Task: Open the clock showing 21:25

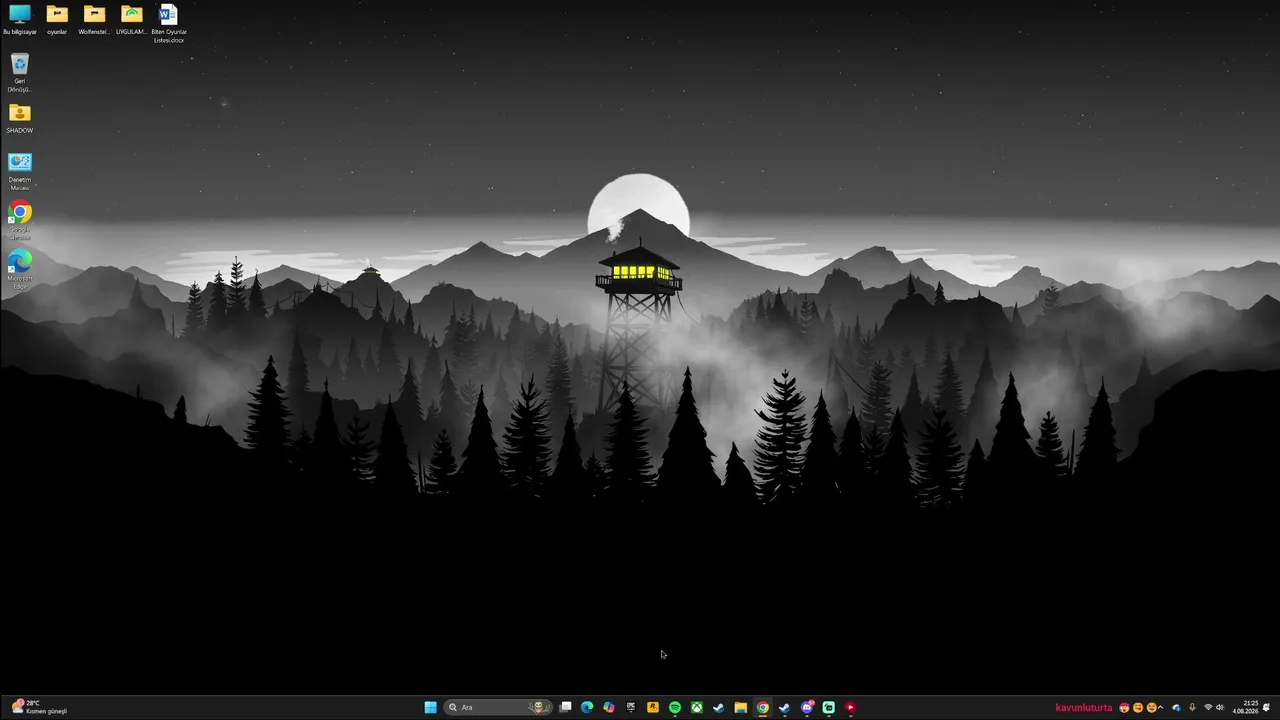Action: coord(1246,707)
